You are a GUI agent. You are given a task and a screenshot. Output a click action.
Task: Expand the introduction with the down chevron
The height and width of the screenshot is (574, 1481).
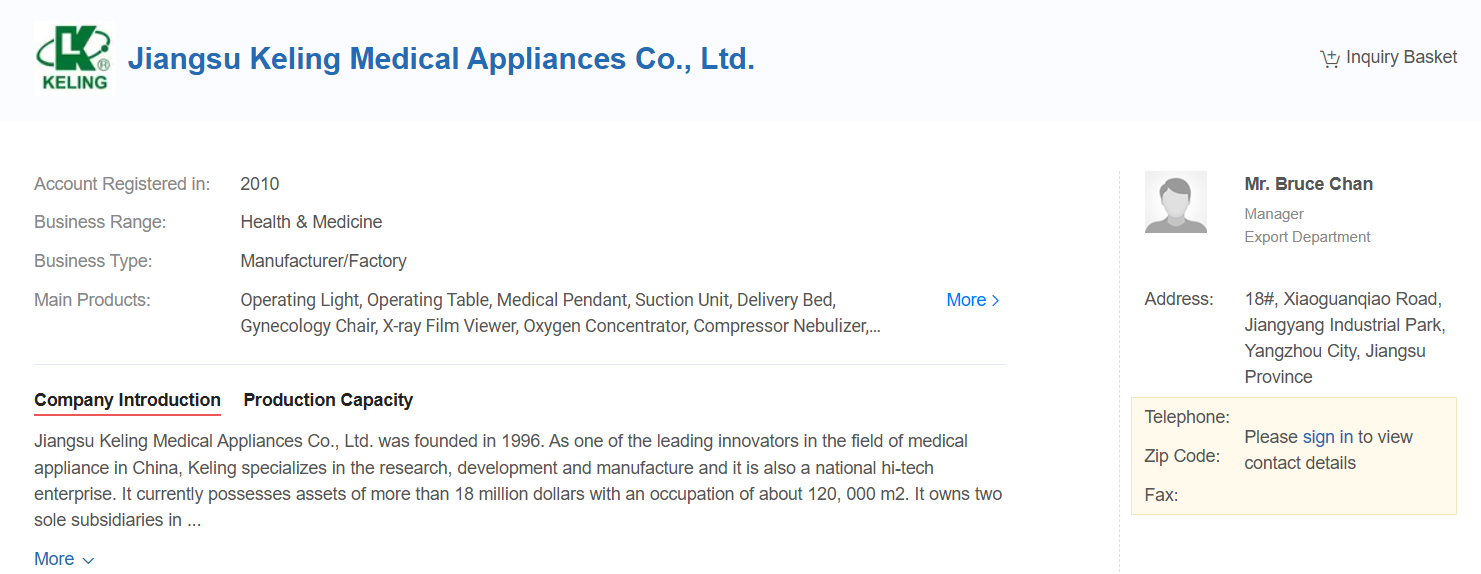pos(88,560)
